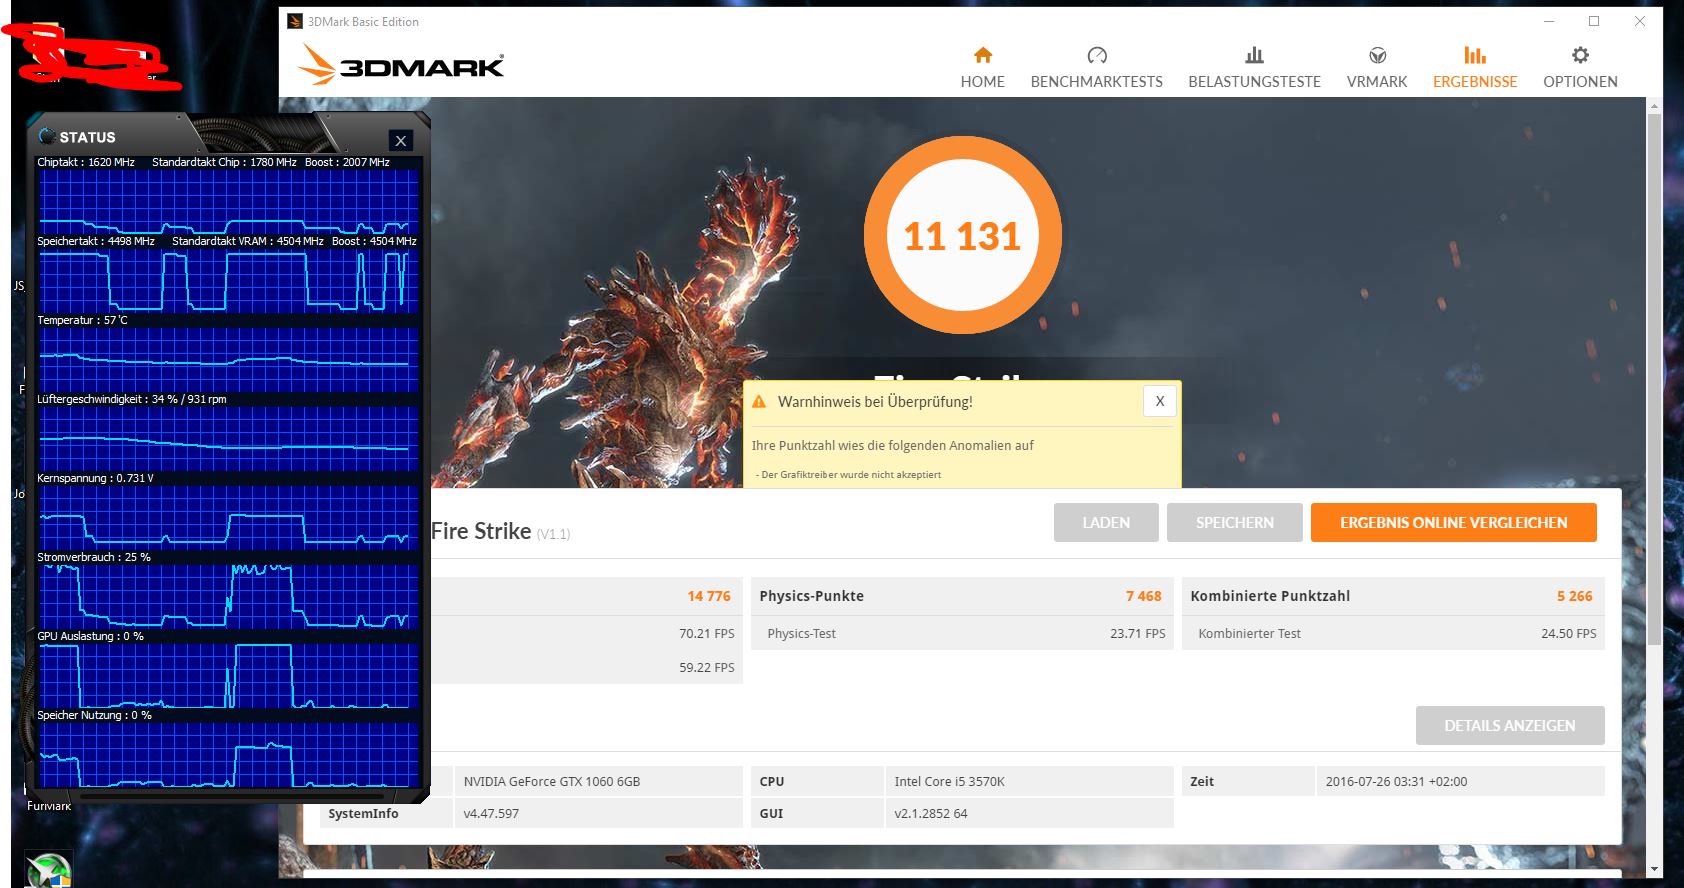The image size is (1684, 888).
Task: Click the 3DMark logo
Action: tap(401, 66)
